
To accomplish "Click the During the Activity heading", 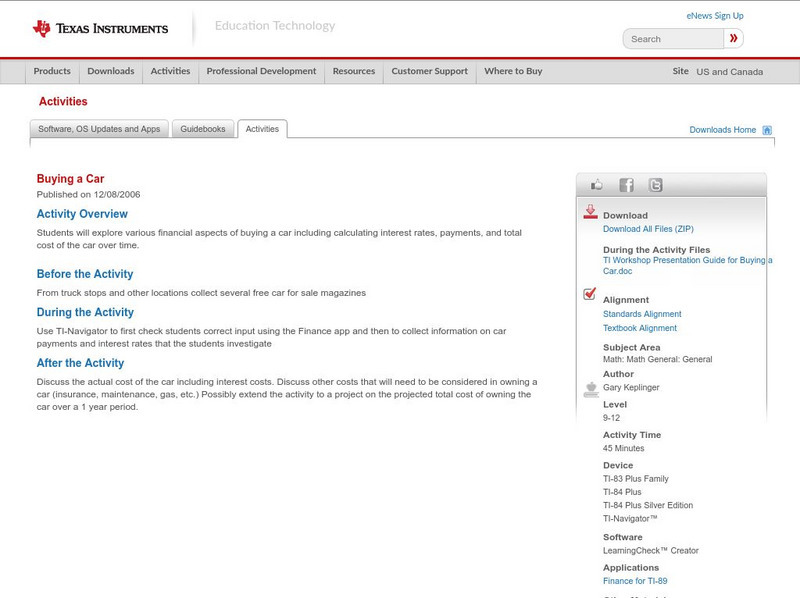I will pyautogui.click(x=85, y=312).
